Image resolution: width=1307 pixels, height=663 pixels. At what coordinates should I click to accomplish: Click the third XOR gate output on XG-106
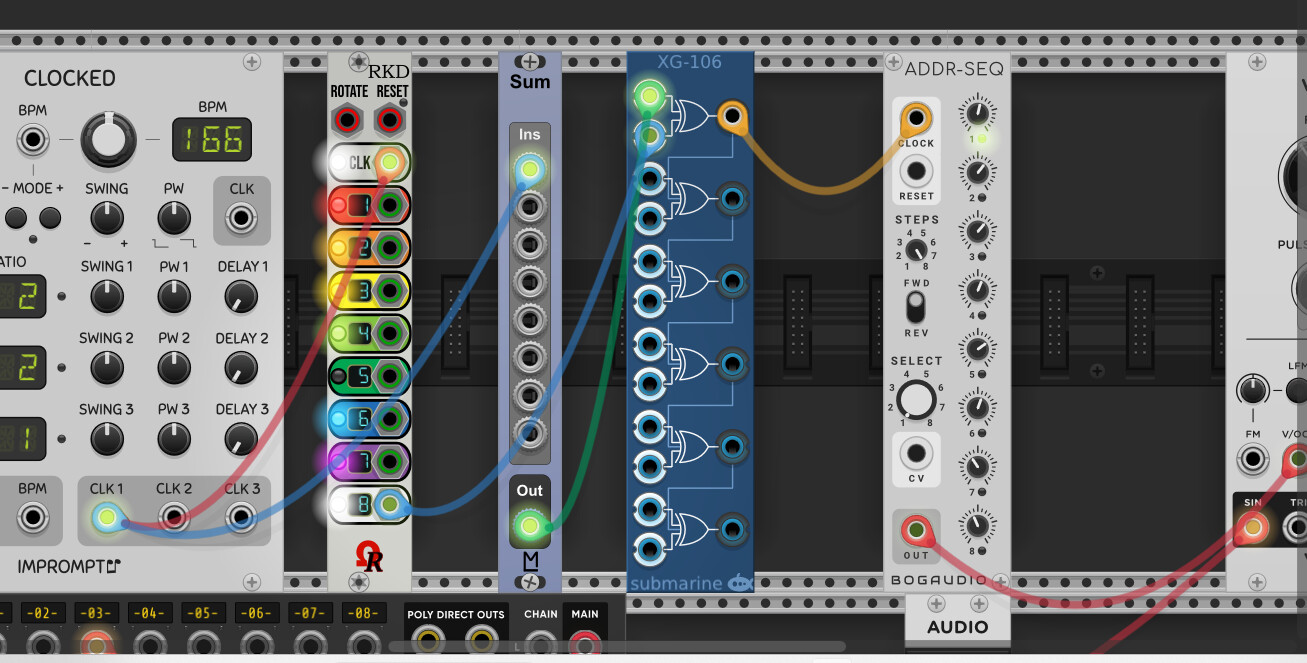pyautogui.click(x=733, y=280)
